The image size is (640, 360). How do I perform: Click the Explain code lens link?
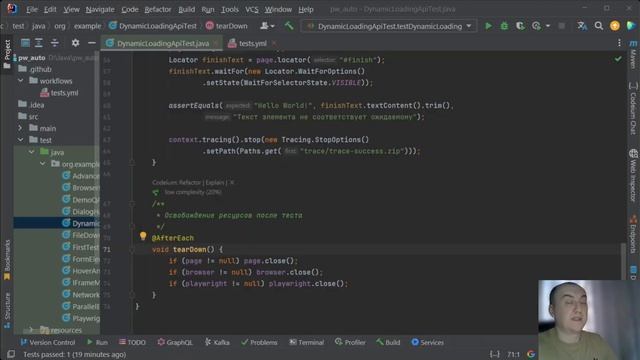(x=215, y=182)
